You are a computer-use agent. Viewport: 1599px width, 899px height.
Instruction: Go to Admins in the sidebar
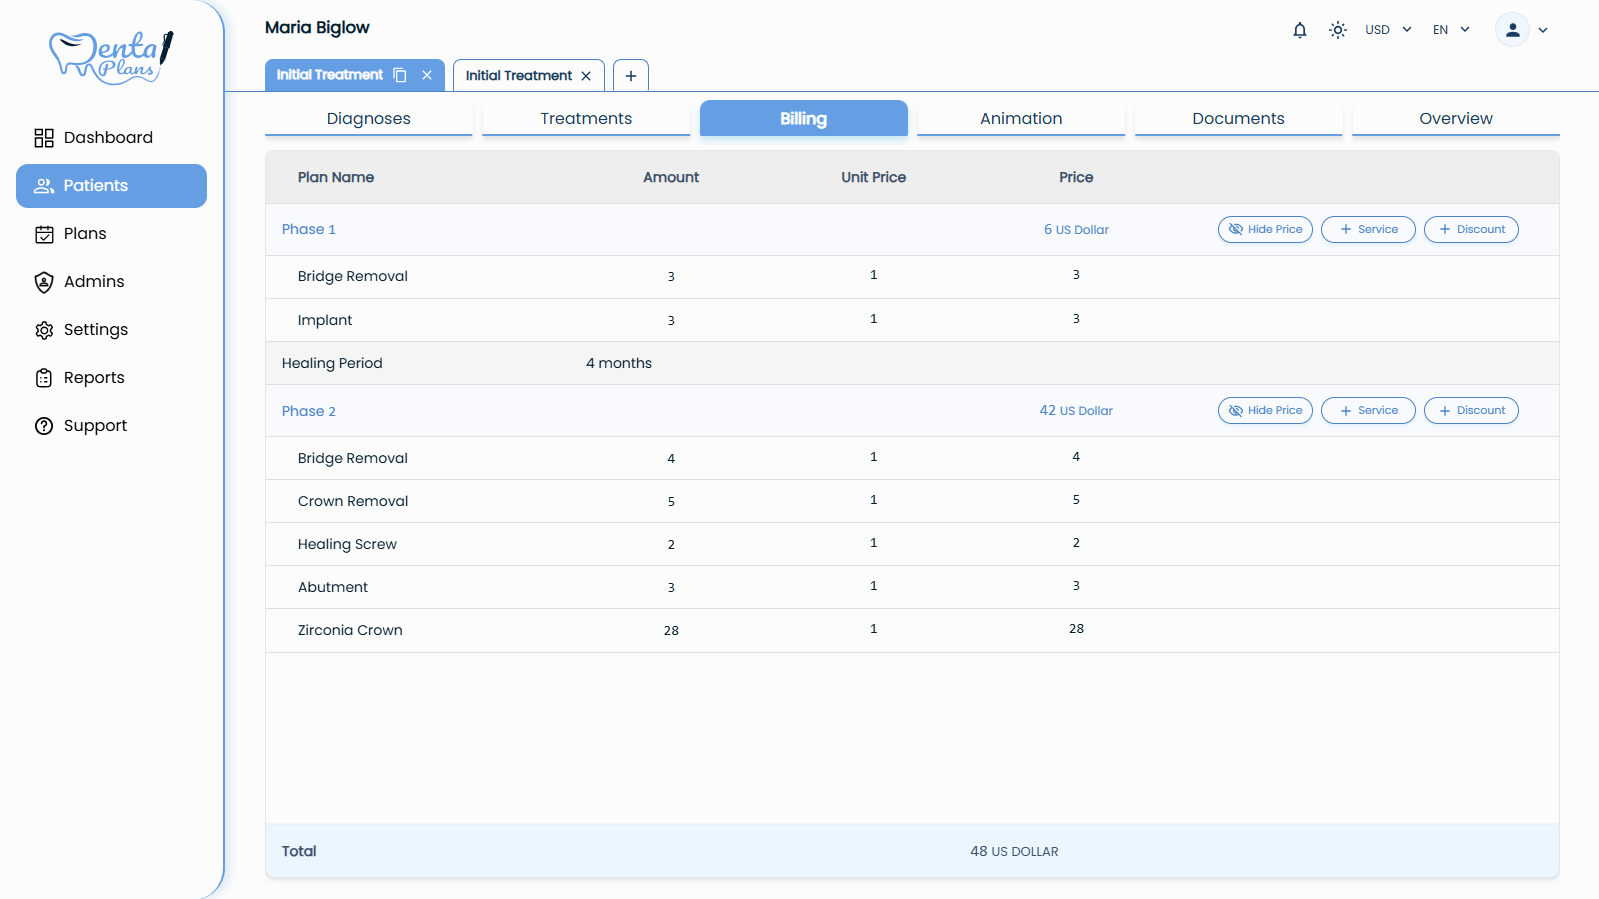pyautogui.click(x=94, y=282)
